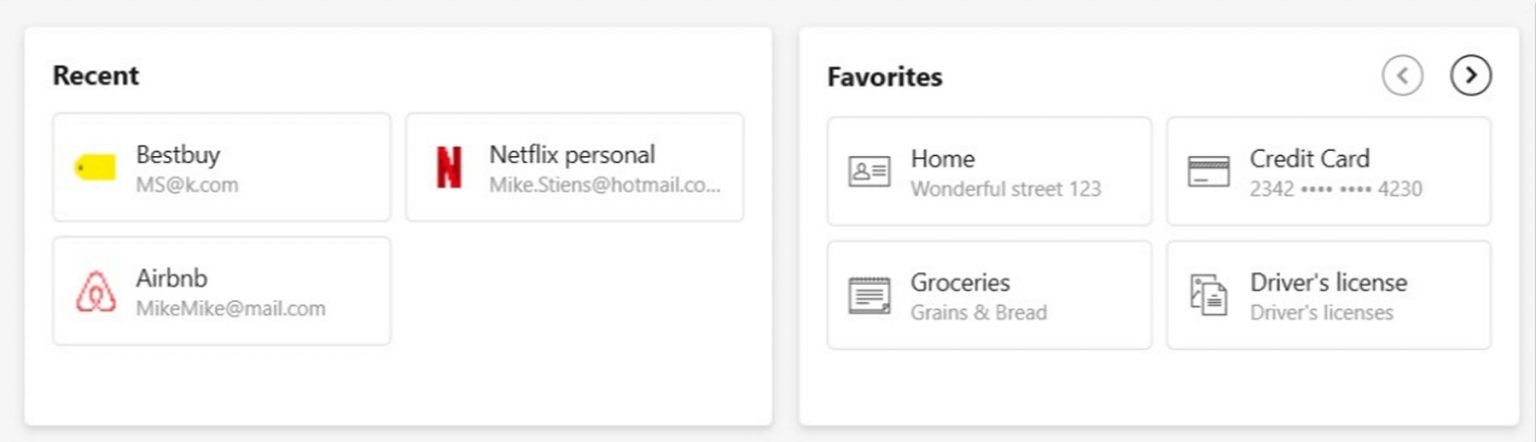This screenshot has height=442, width=1536.
Task: Click the Recent section heading
Action: (x=96, y=76)
